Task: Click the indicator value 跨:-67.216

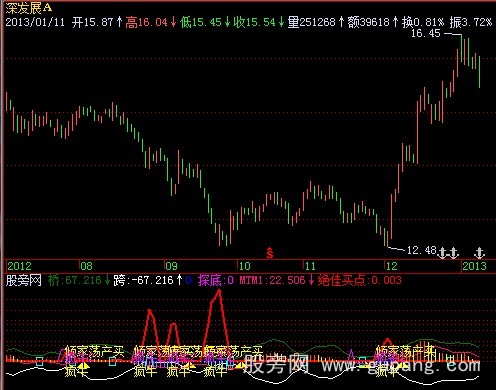Action: click(x=144, y=280)
